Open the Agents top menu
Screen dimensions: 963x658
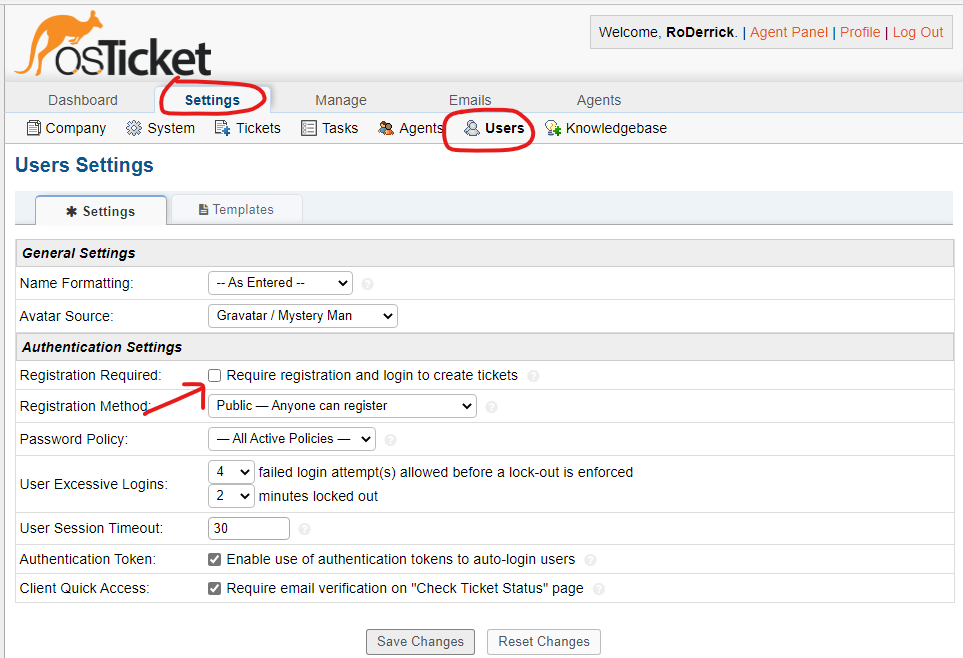[599, 100]
